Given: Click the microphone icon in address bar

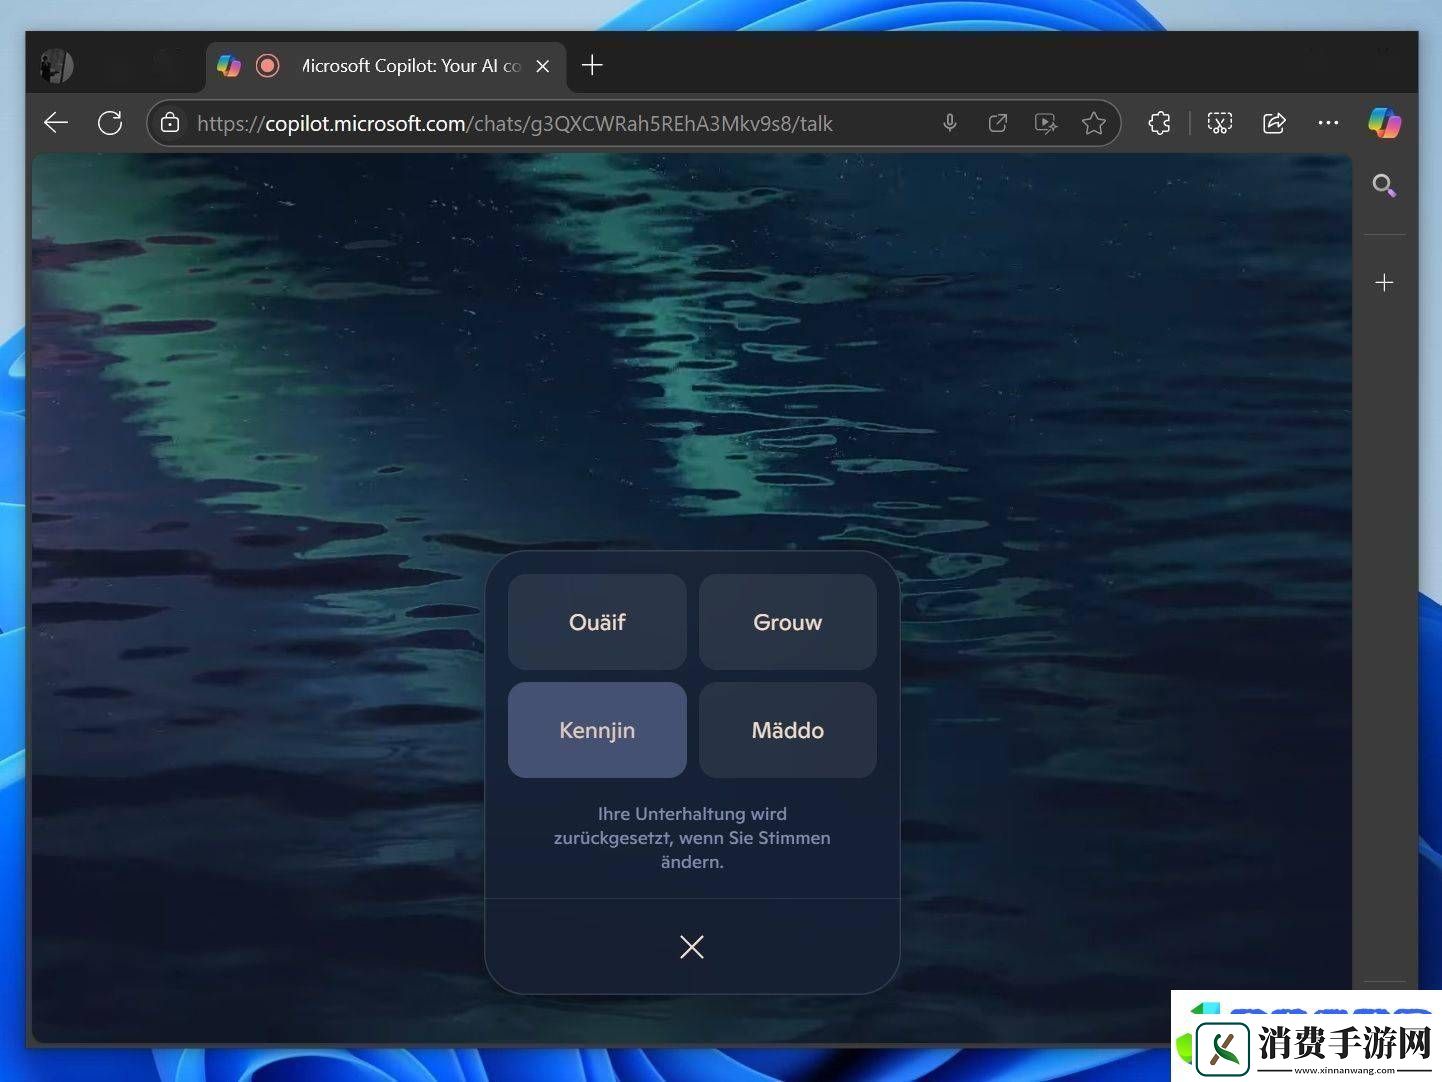Looking at the screenshot, I should point(949,123).
